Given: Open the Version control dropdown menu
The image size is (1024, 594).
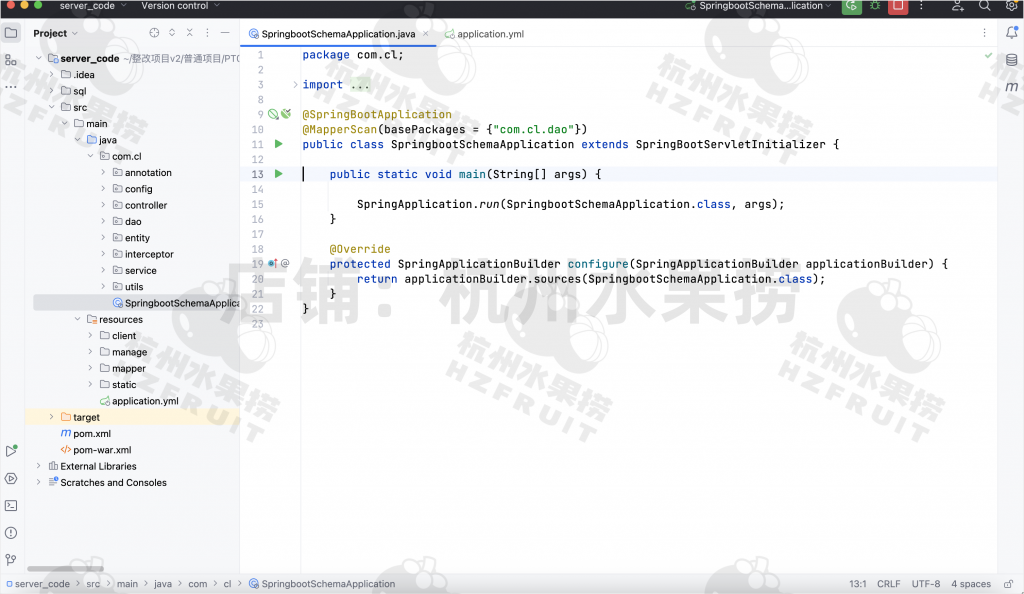Looking at the screenshot, I should tap(180, 6).
